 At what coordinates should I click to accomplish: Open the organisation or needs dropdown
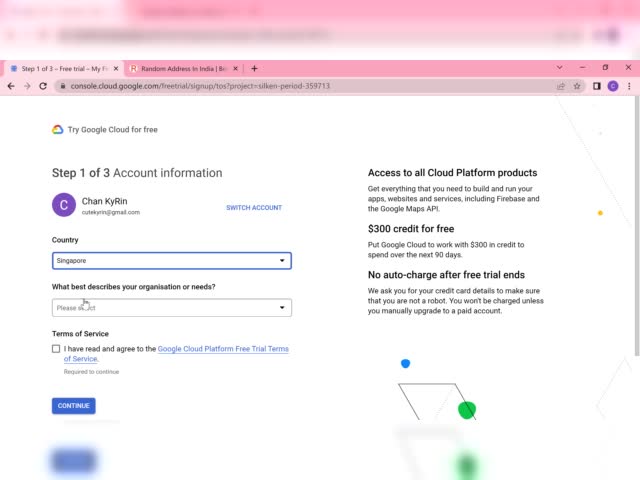pos(172,308)
